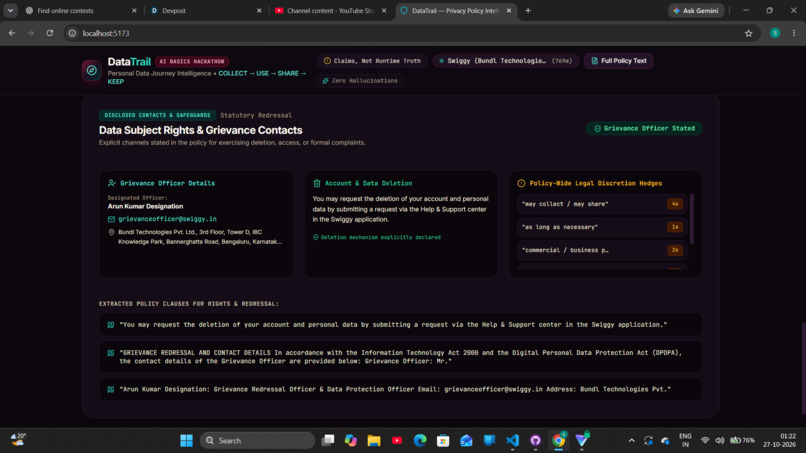Open the tab search dropdown arrow

(10, 10)
